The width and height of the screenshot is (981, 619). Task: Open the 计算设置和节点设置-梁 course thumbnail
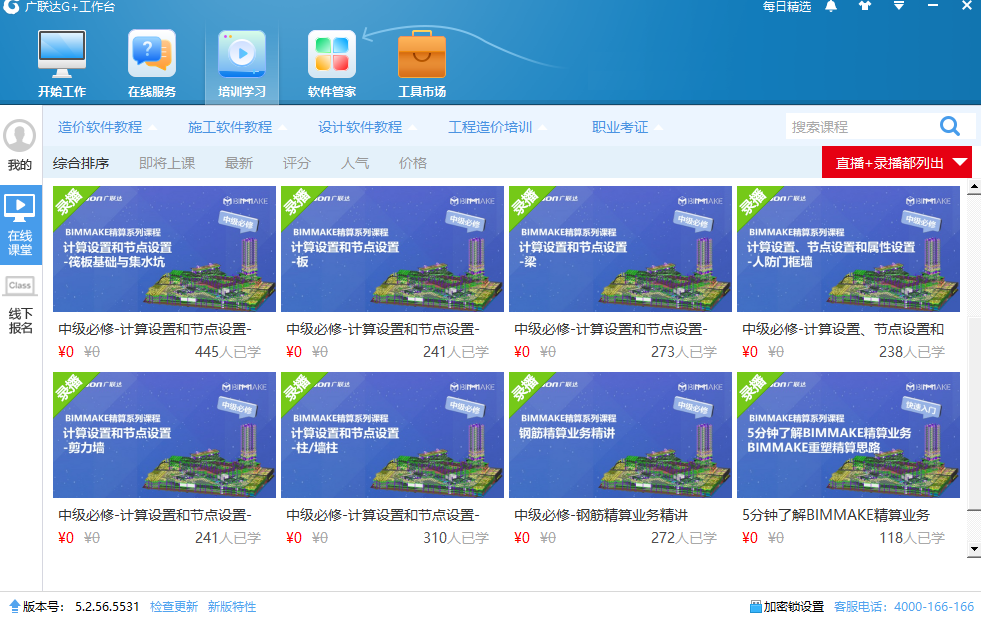621,249
